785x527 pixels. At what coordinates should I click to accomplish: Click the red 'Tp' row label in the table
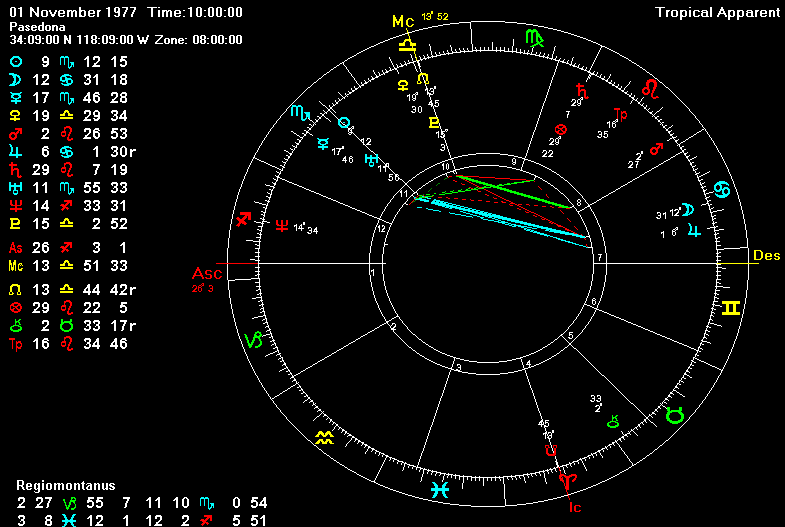(16, 345)
